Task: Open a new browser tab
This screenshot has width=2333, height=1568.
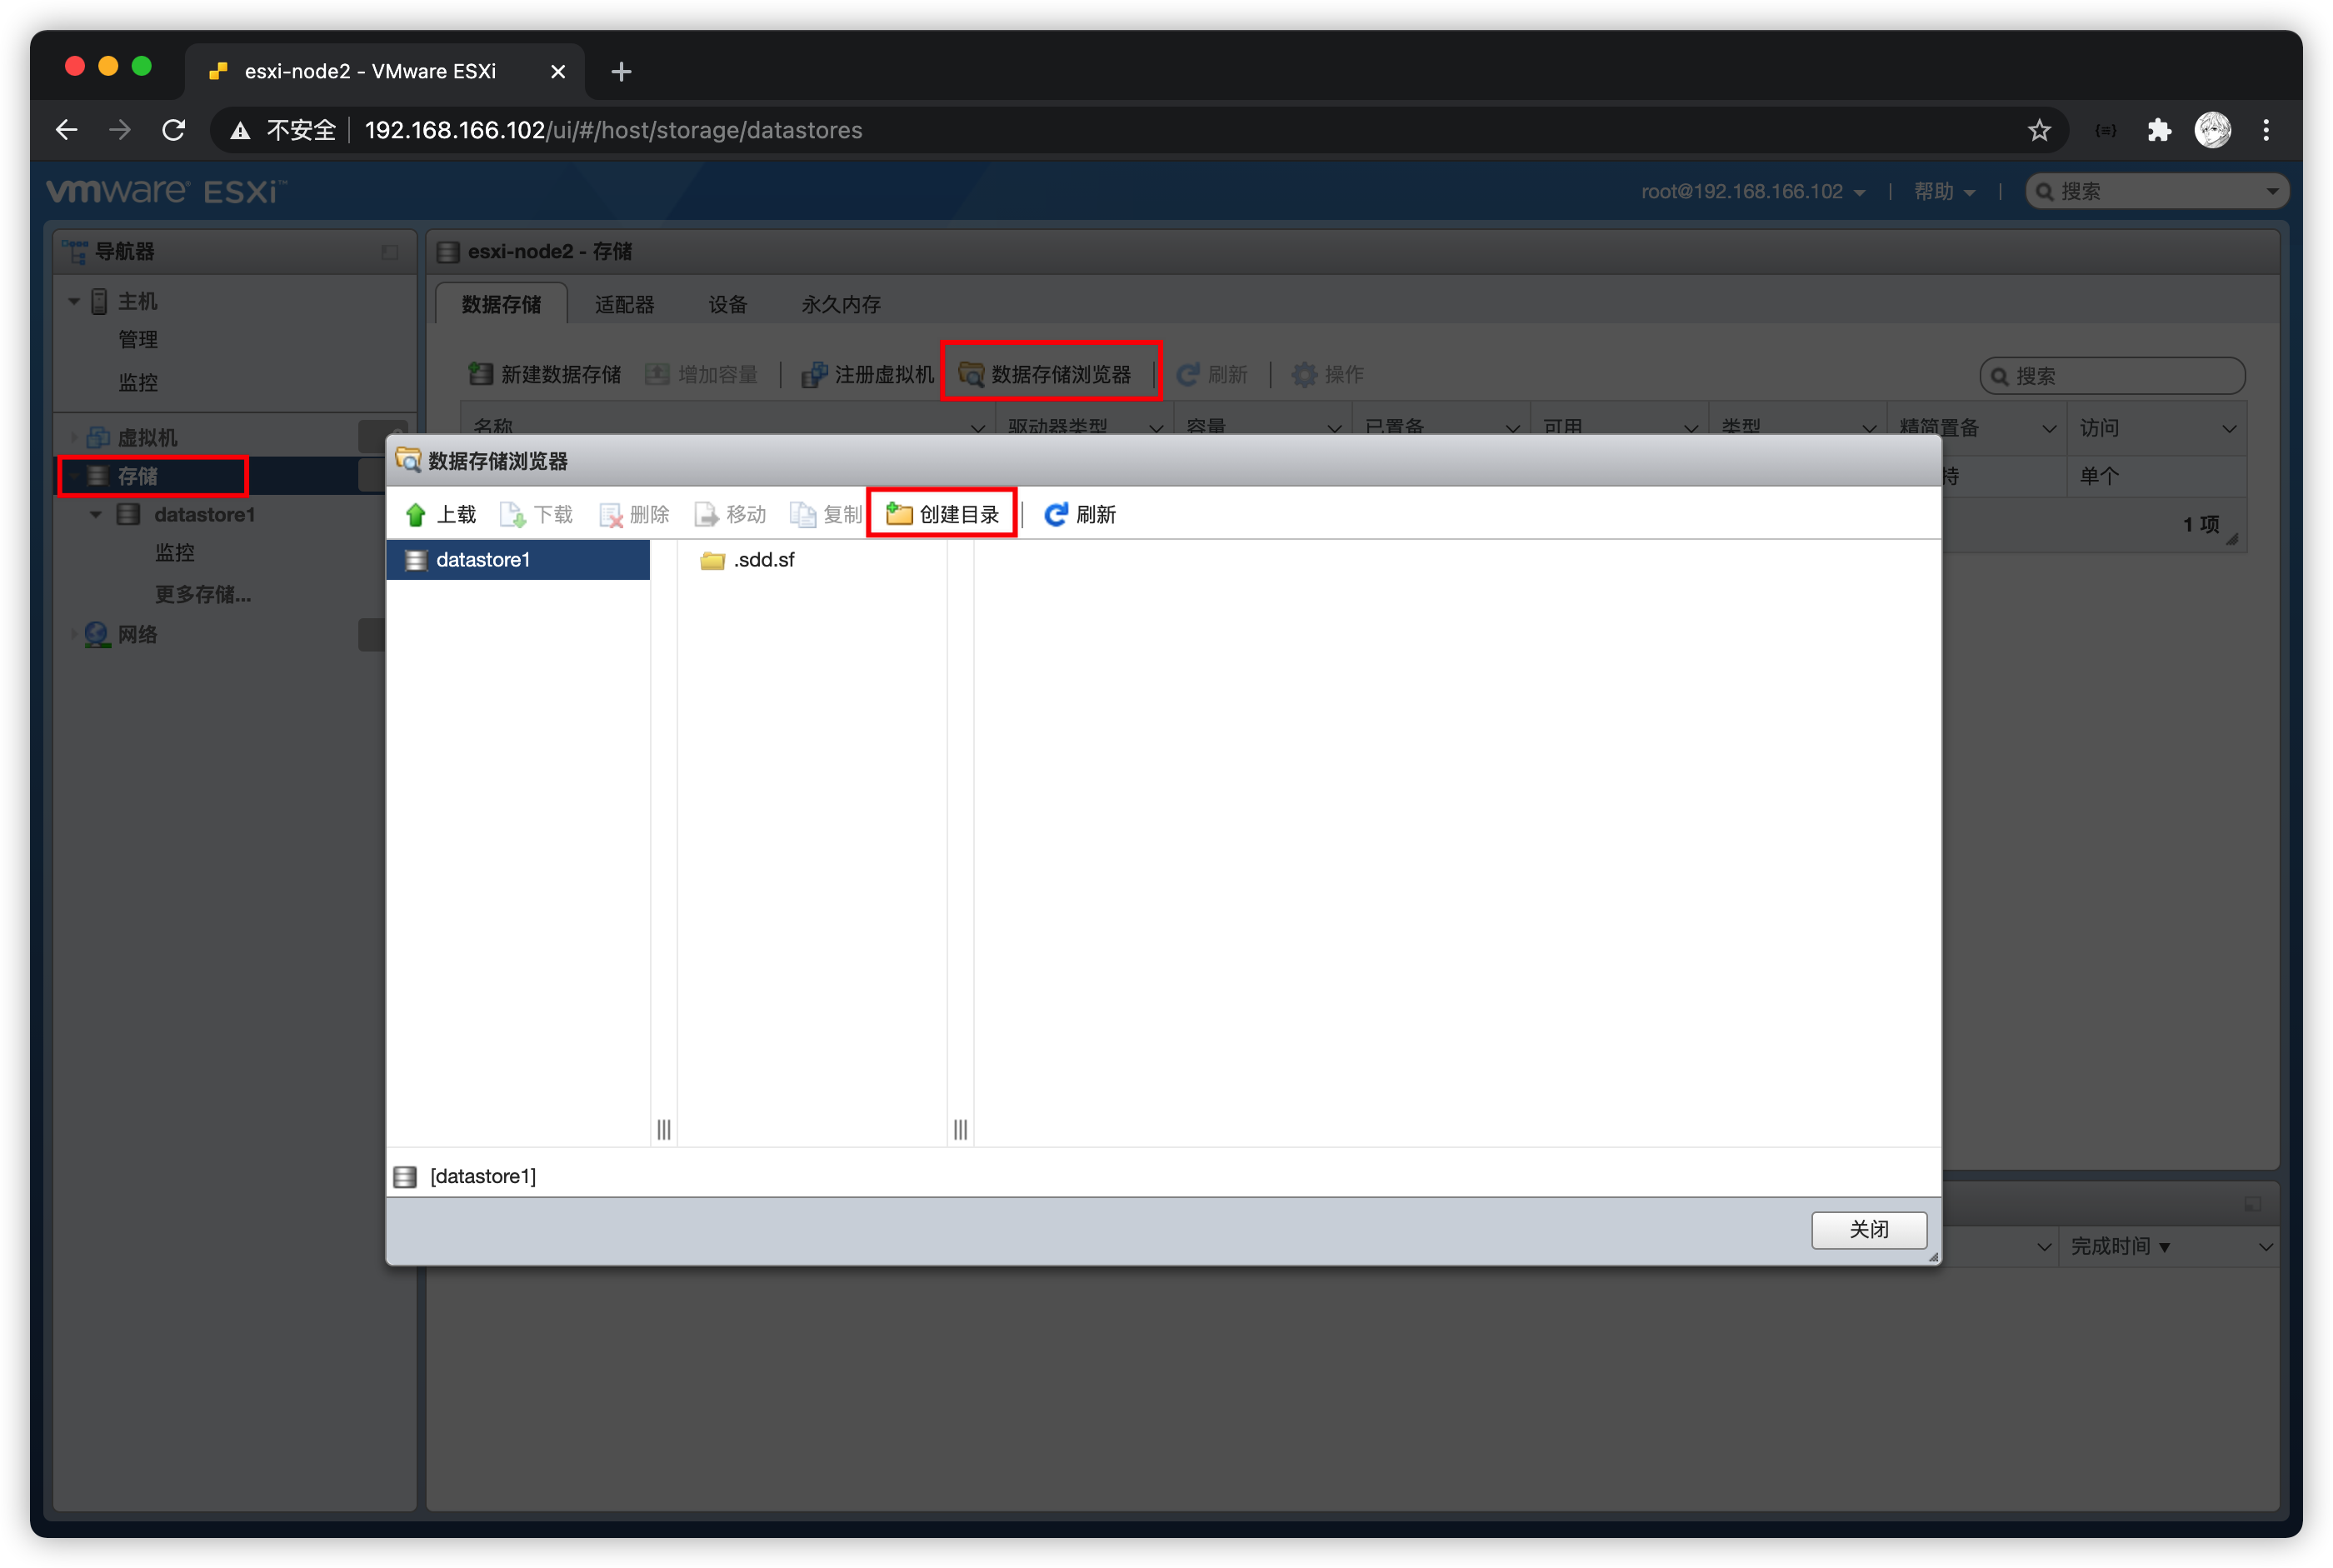Action: point(621,72)
